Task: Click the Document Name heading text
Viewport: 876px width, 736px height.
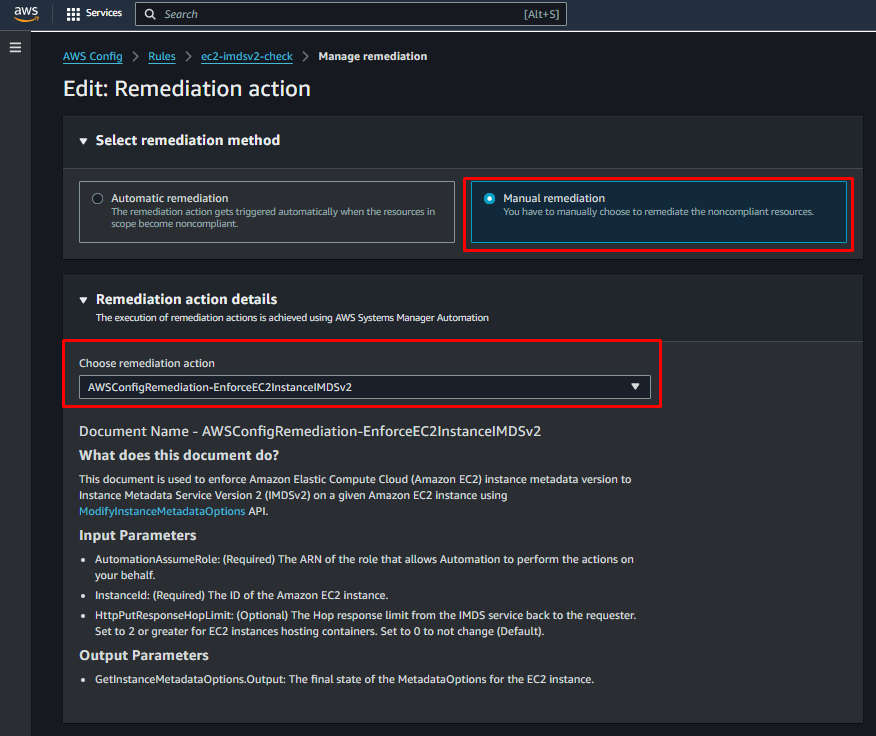Action: (x=310, y=431)
